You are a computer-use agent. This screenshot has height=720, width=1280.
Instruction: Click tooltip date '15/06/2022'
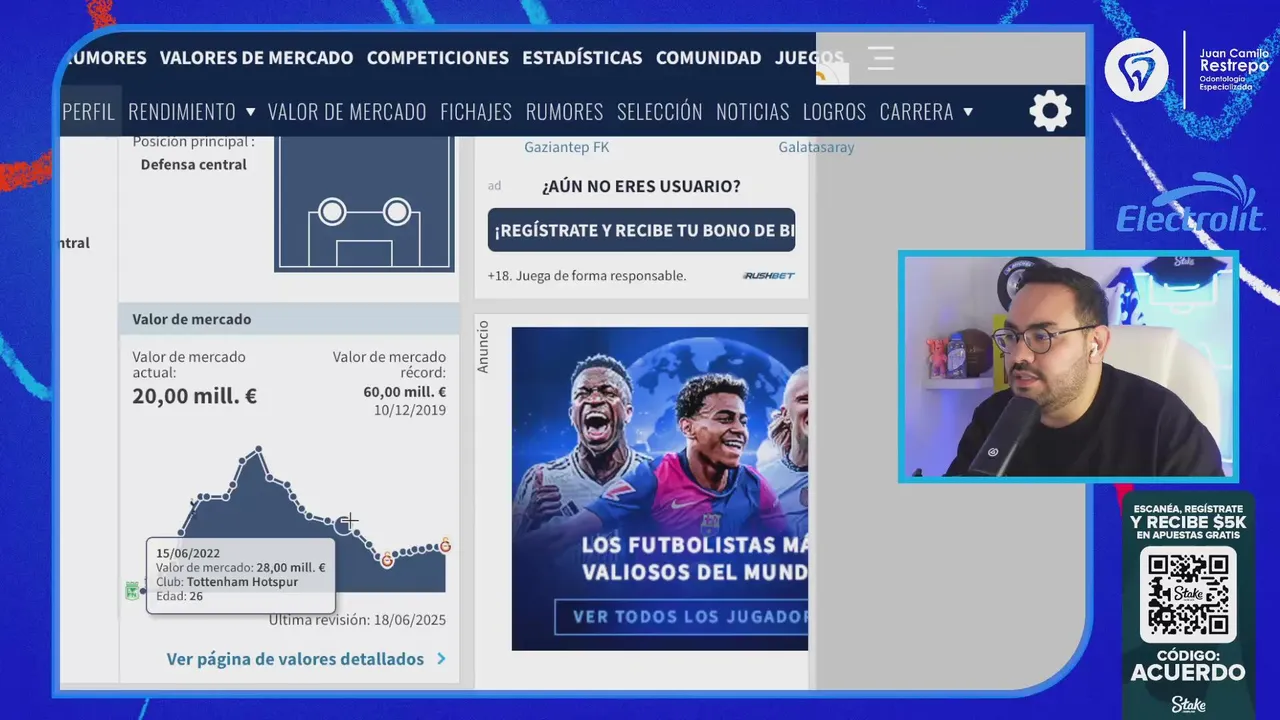(188, 553)
